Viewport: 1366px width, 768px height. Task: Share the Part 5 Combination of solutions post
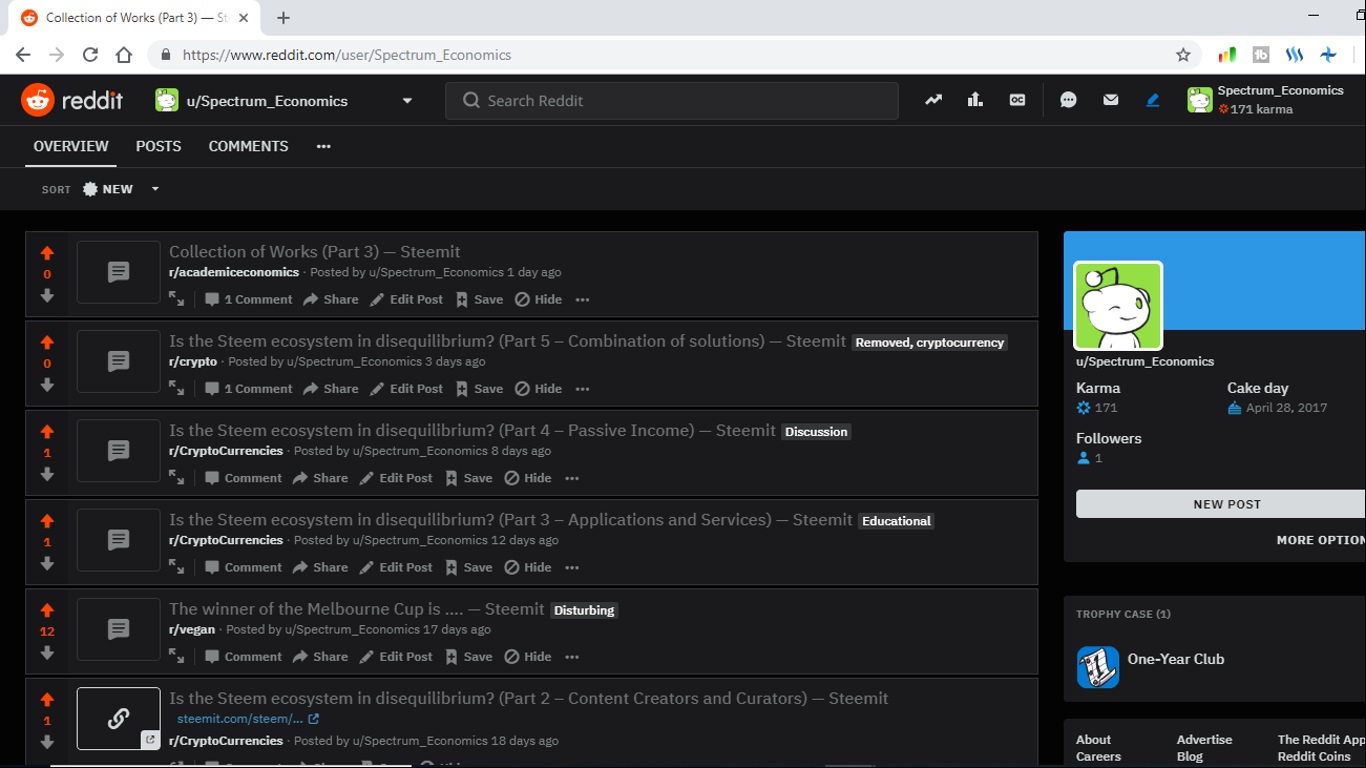coord(331,388)
